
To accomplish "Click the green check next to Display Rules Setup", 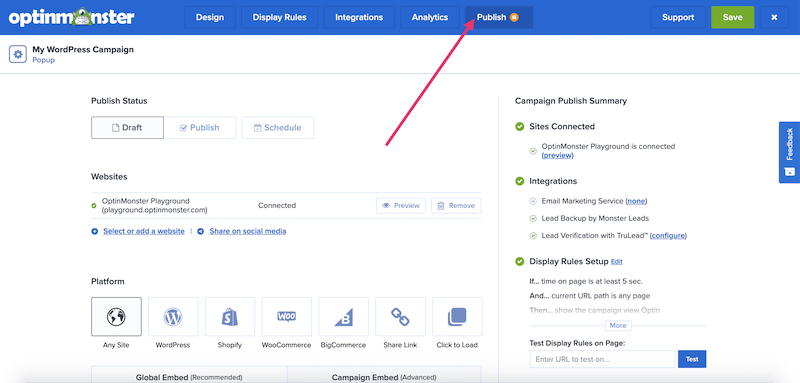I will tap(519, 262).
